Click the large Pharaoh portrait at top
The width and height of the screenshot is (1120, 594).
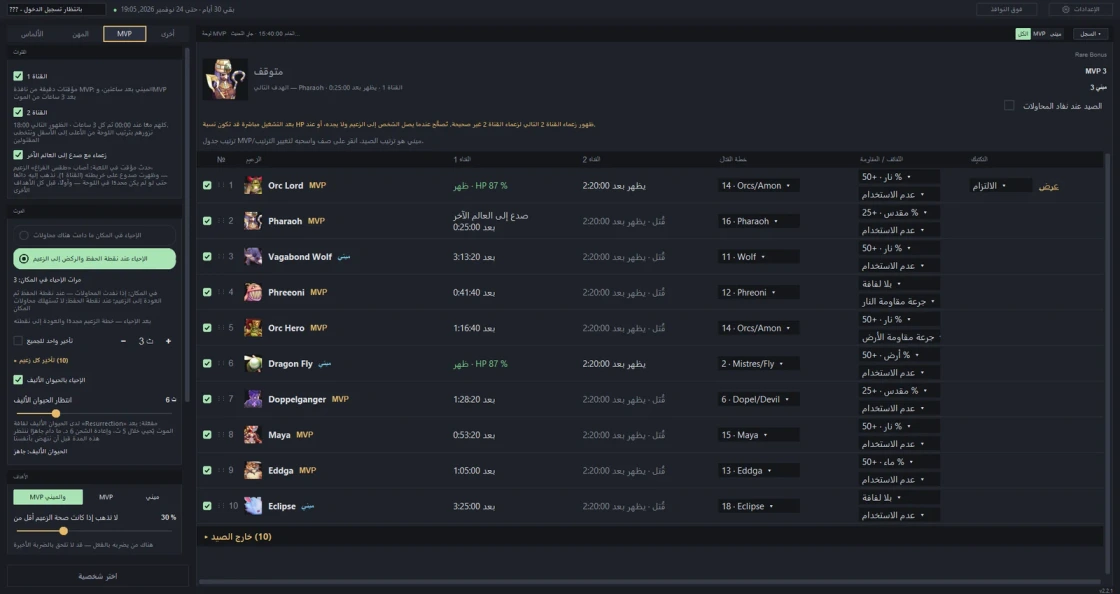point(225,79)
